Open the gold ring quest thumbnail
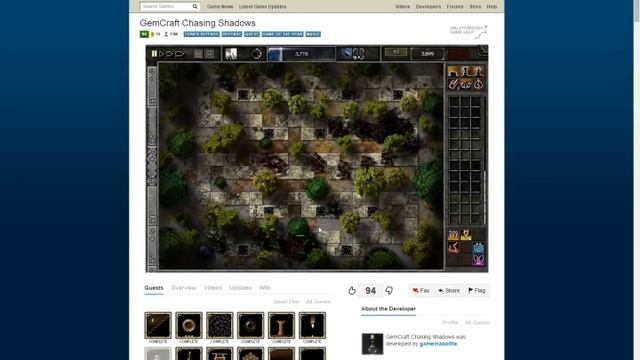Screen dimensions: 640x360 [189, 325]
